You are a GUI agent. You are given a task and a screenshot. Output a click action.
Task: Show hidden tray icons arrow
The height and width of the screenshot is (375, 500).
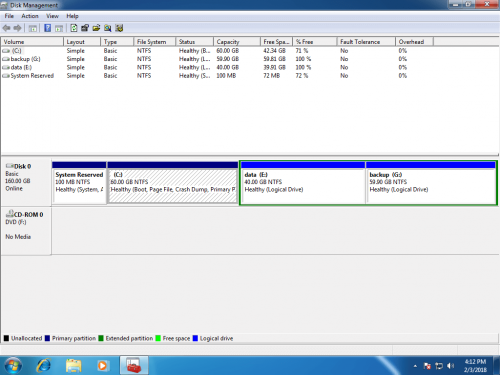(415, 366)
